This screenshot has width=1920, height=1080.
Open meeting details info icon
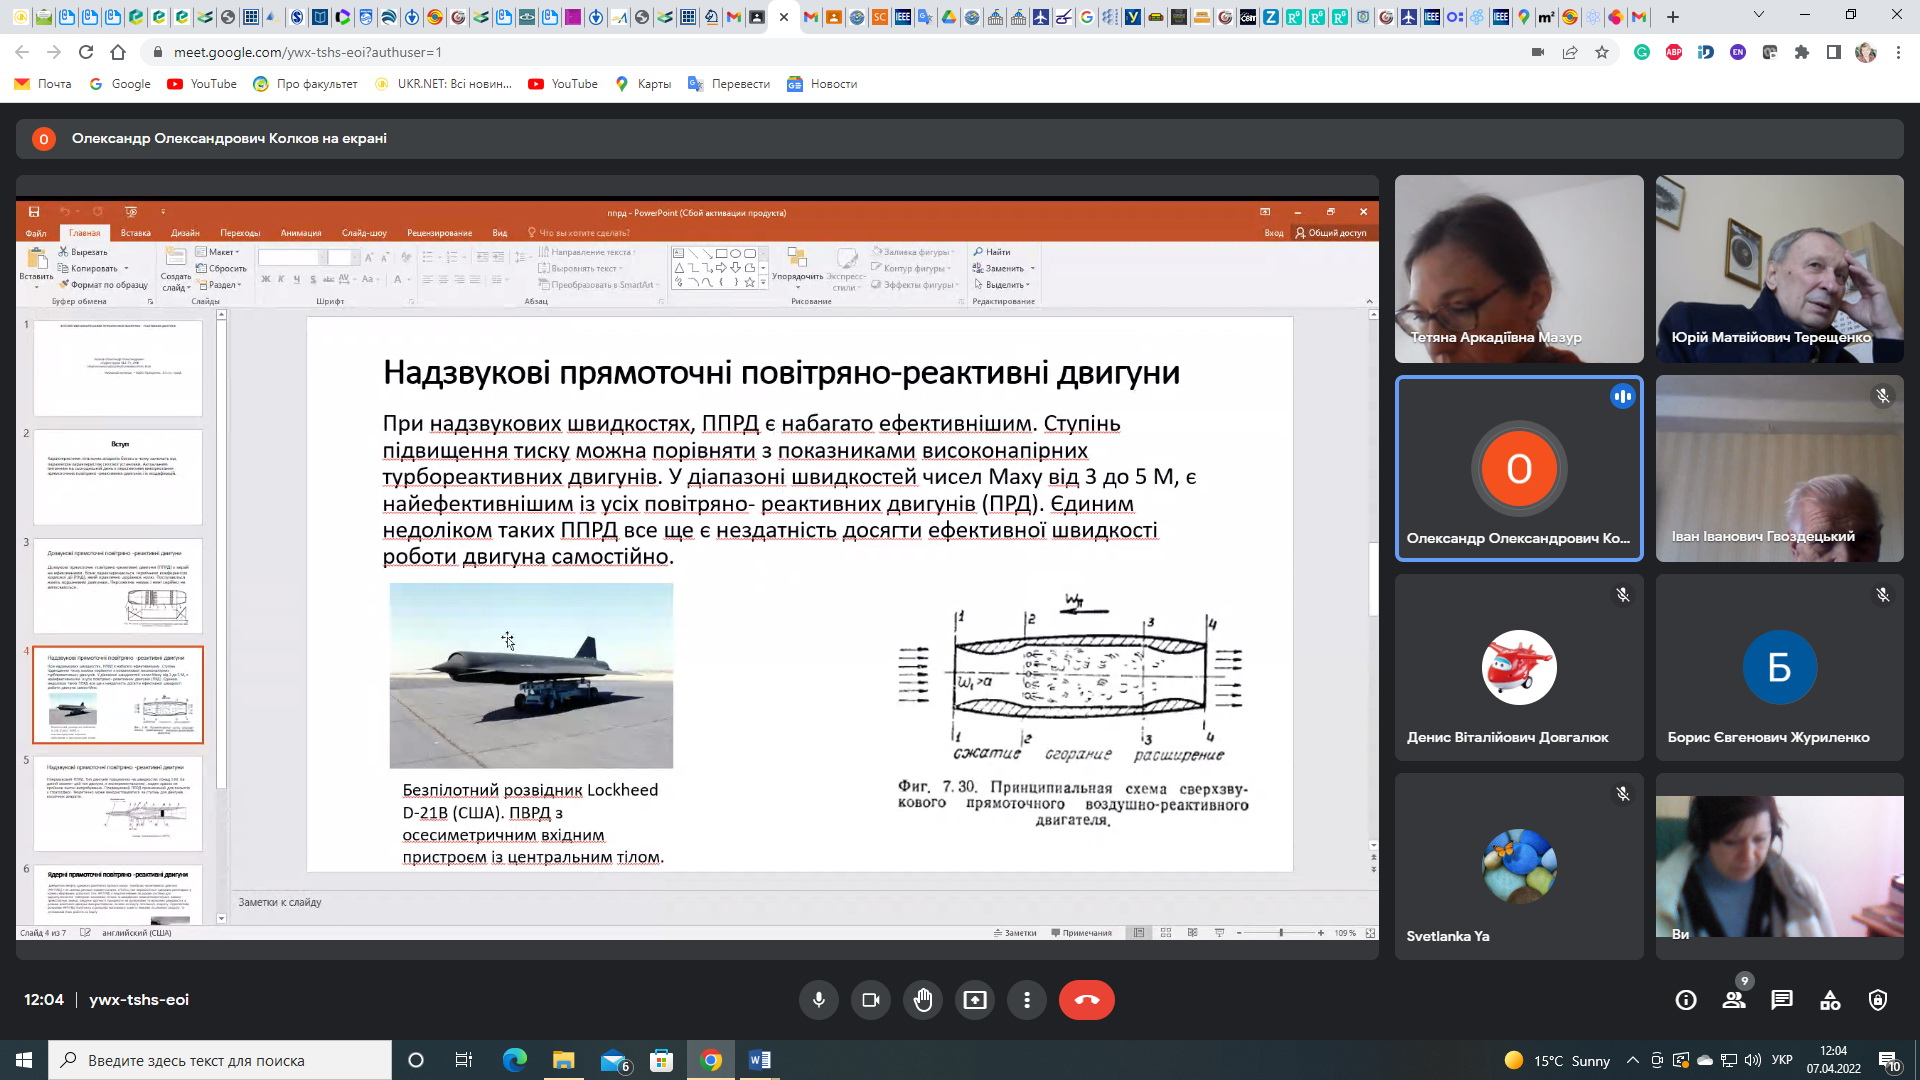point(1686,1000)
